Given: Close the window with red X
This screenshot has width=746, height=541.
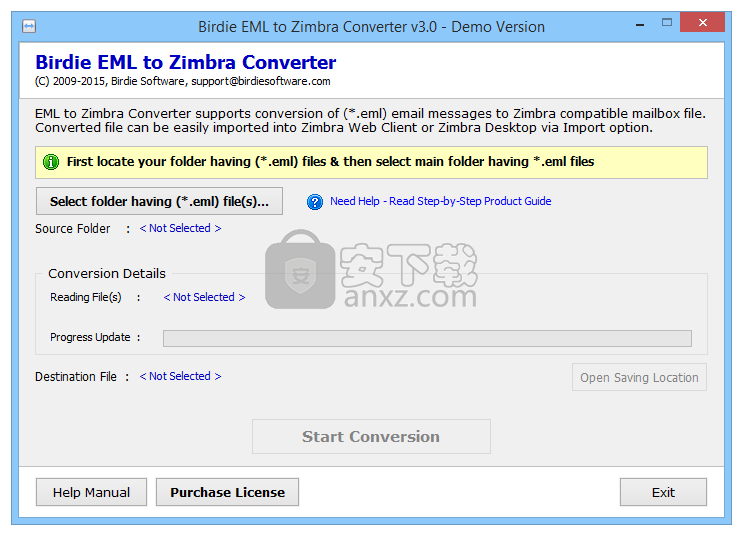Looking at the screenshot, I should (702, 22).
